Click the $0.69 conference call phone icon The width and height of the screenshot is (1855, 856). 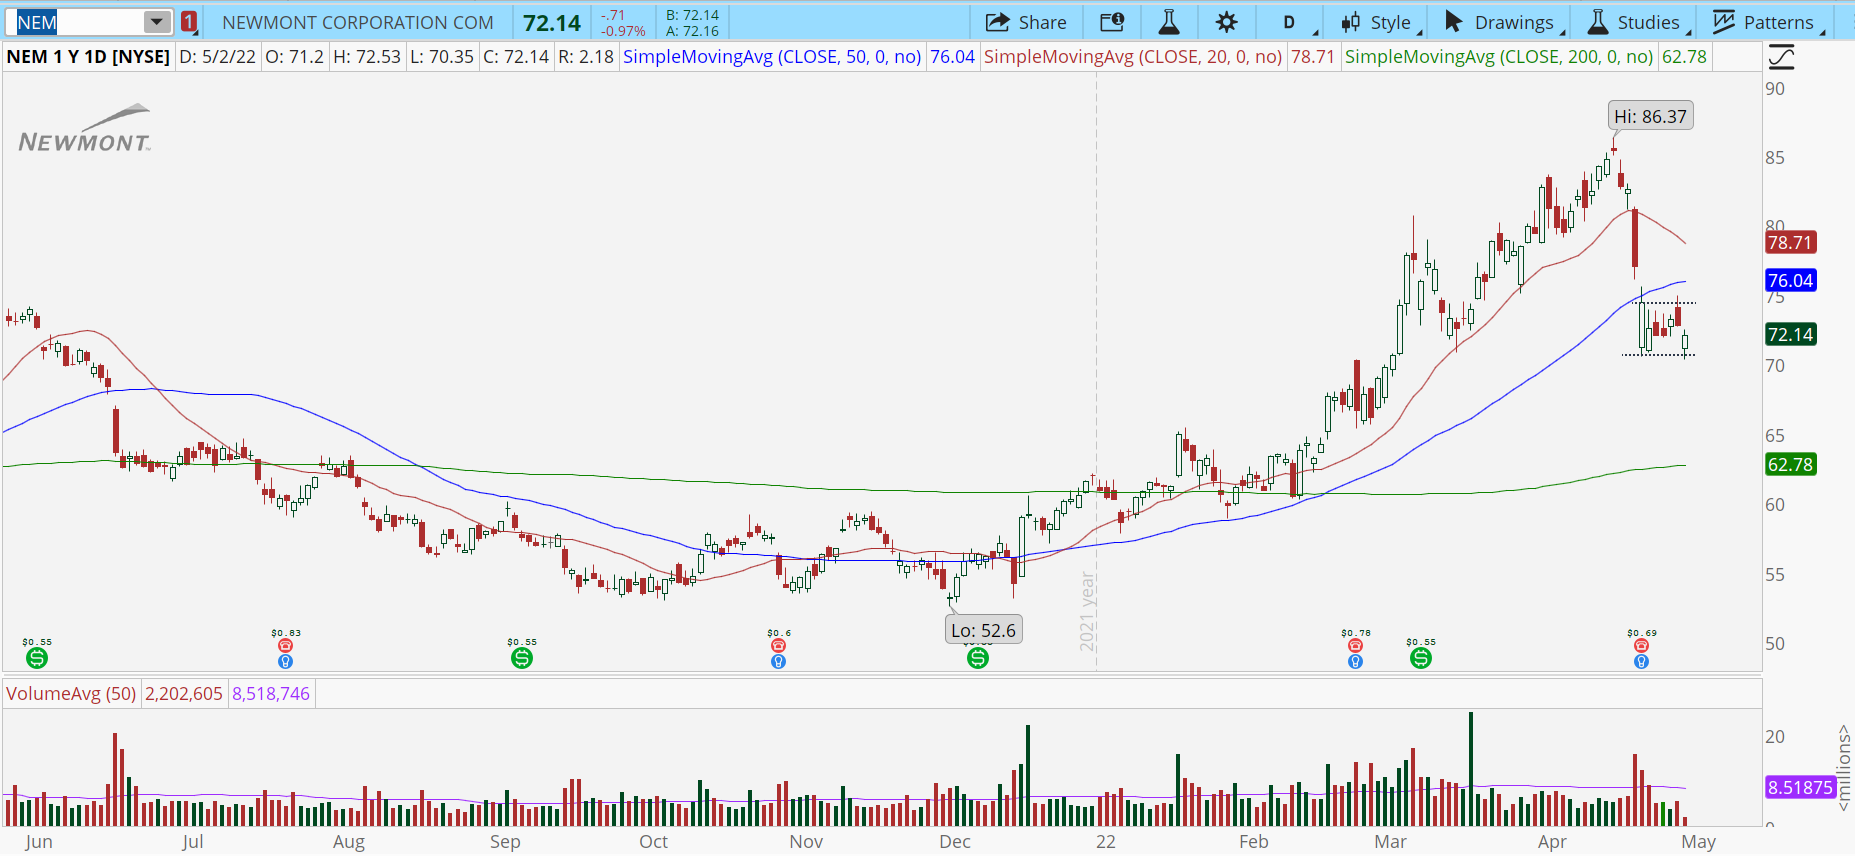coord(1641,646)
